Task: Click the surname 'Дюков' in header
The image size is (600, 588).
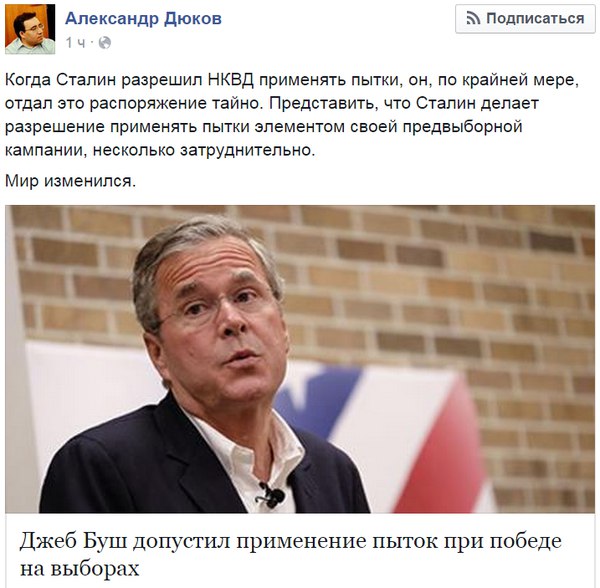Action: (193, 18)
